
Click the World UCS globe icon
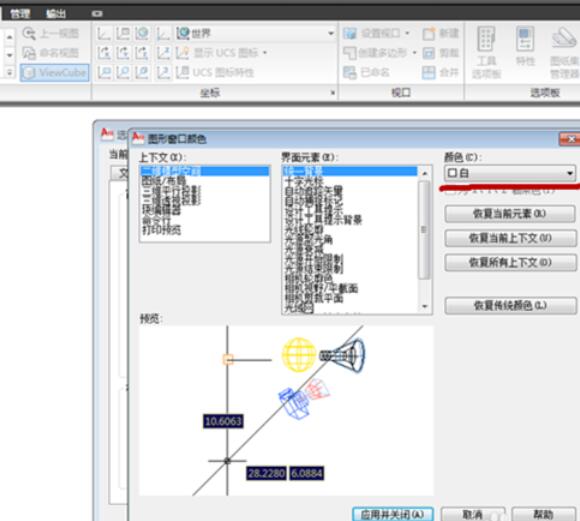coord(142,34)
